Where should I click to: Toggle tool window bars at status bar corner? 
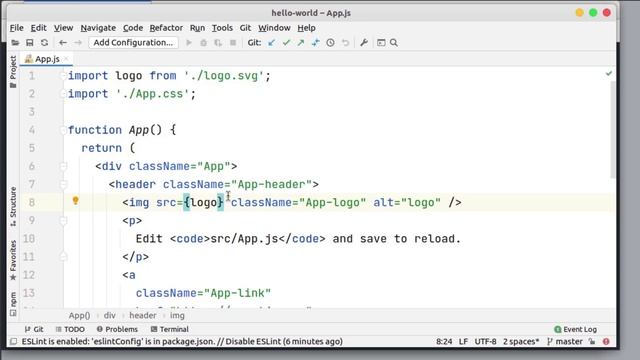click(13, 341)
